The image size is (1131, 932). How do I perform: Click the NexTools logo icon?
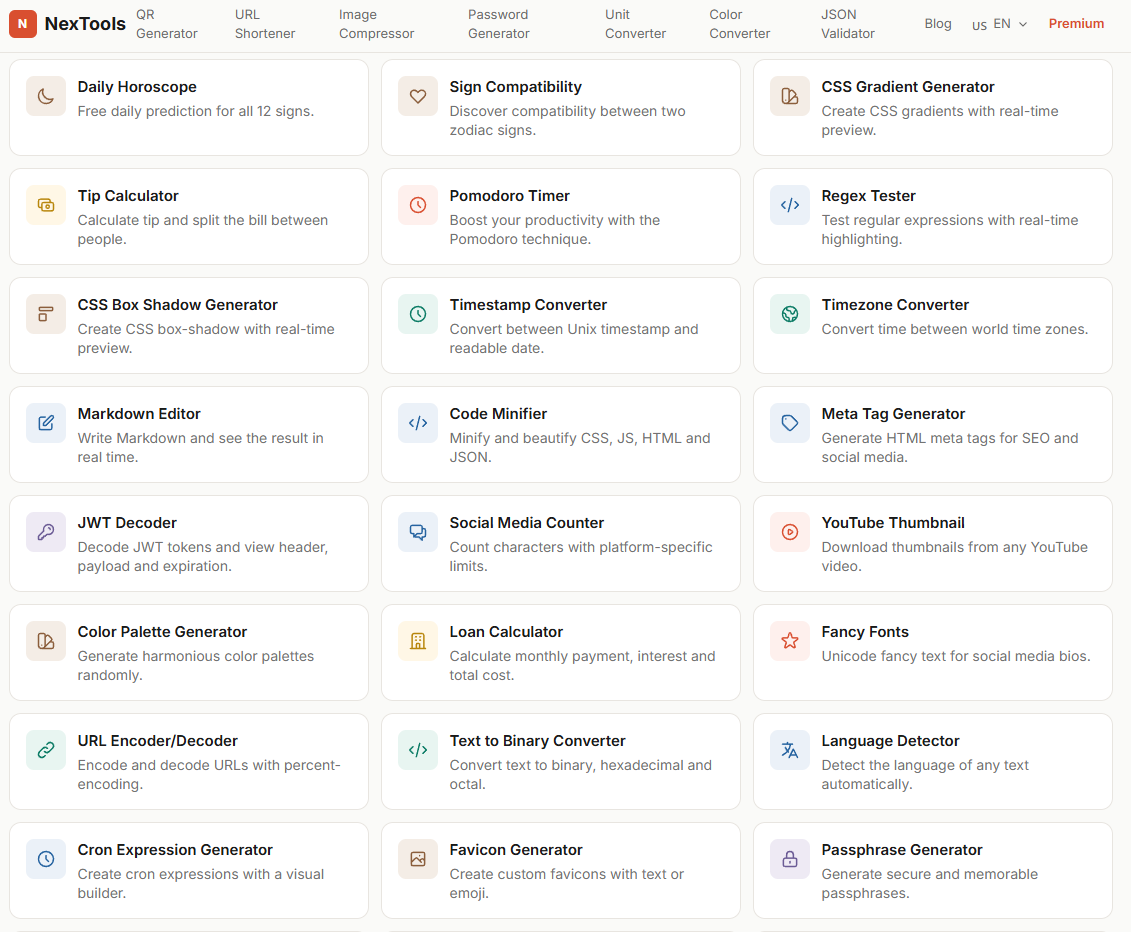click(x=23, y=23)
